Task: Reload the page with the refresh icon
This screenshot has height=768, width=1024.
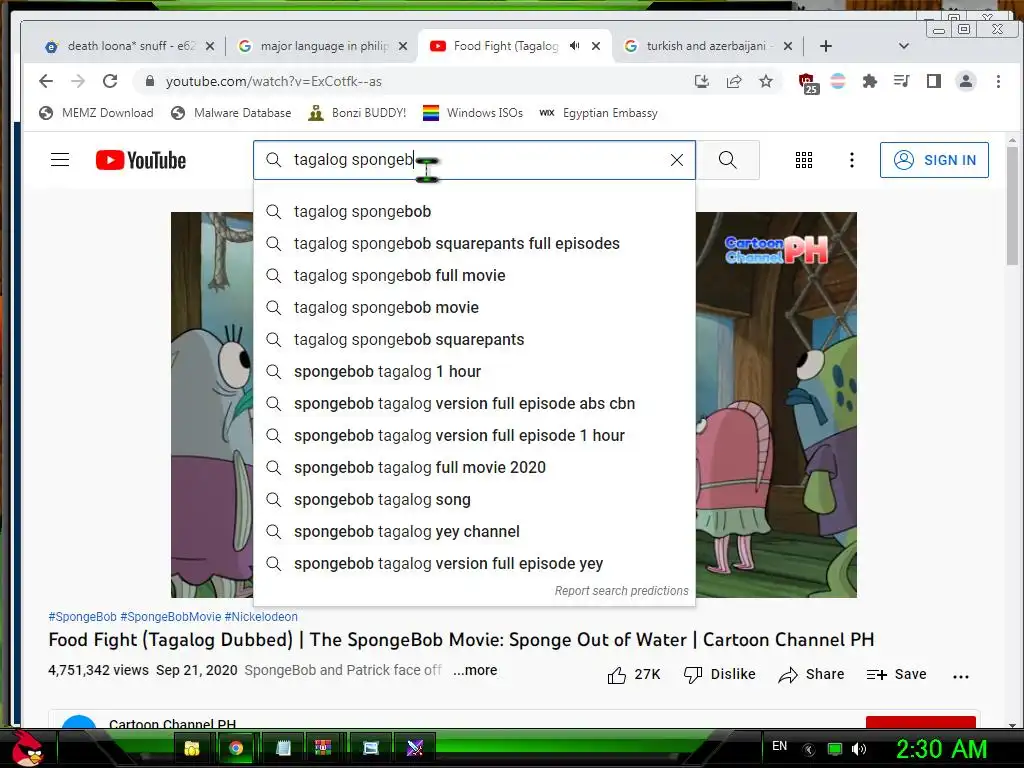Action: 110,81
